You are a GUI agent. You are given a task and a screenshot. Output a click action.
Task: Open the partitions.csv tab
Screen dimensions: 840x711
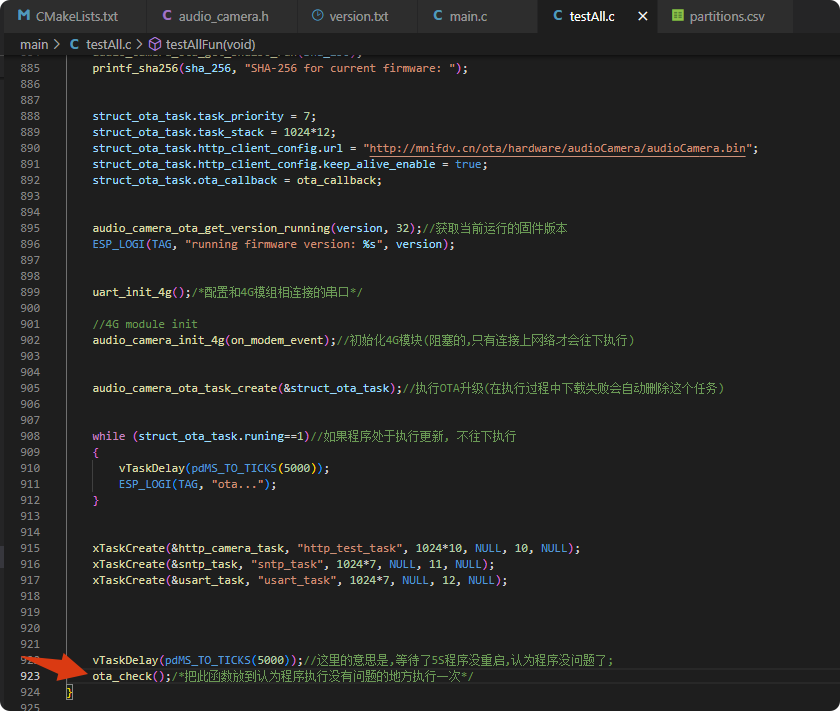pyautogui.click(x=725, y=16)
